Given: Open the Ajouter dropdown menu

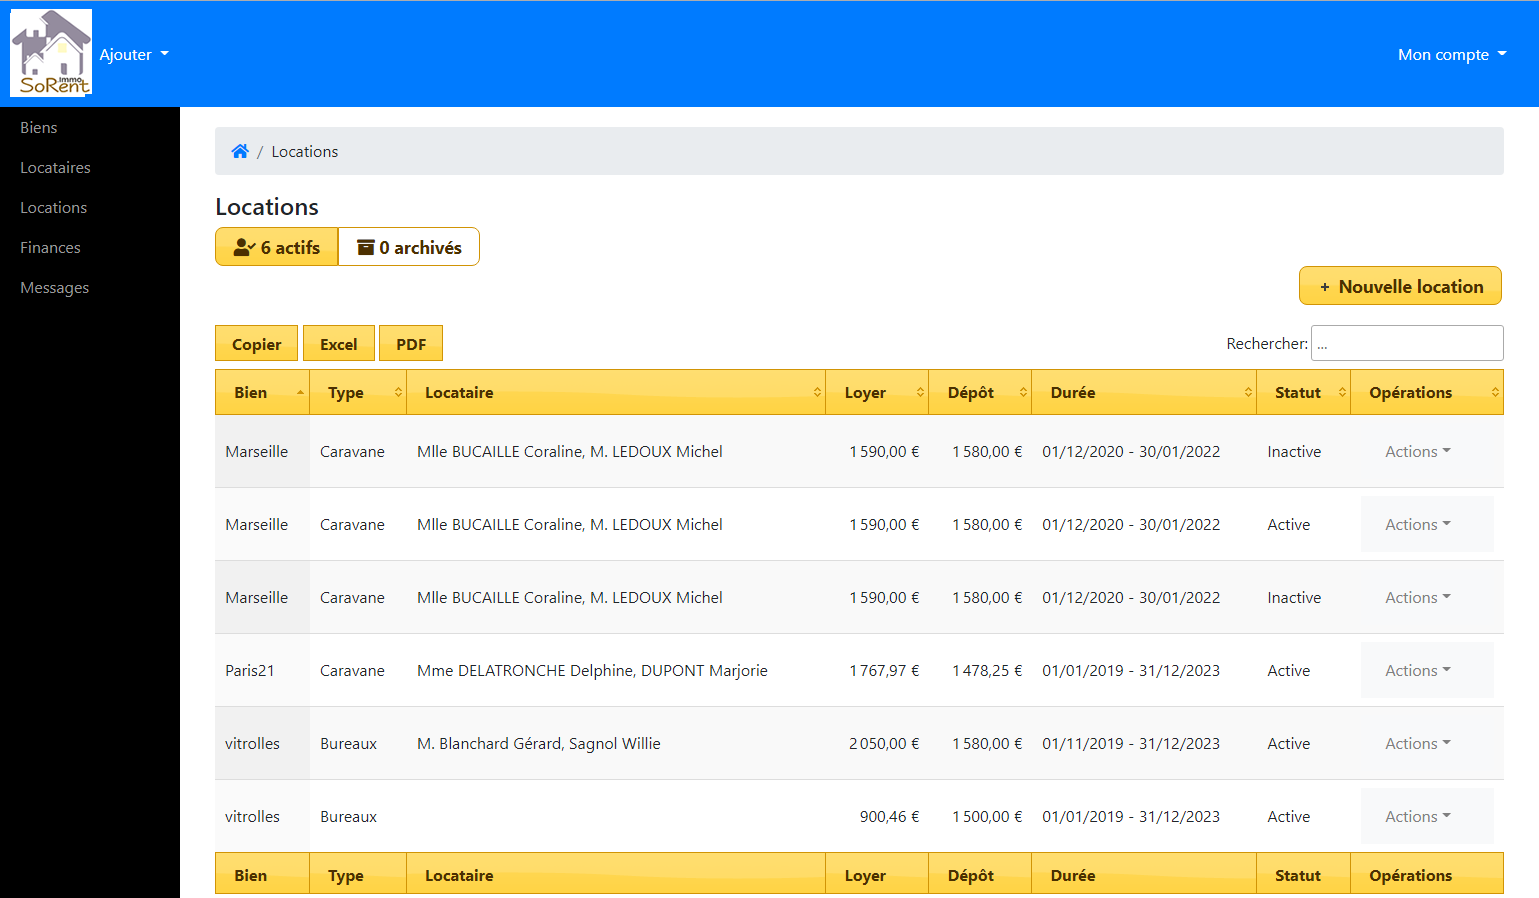Looking at the screenshot, I should click(x=134, y=54).
